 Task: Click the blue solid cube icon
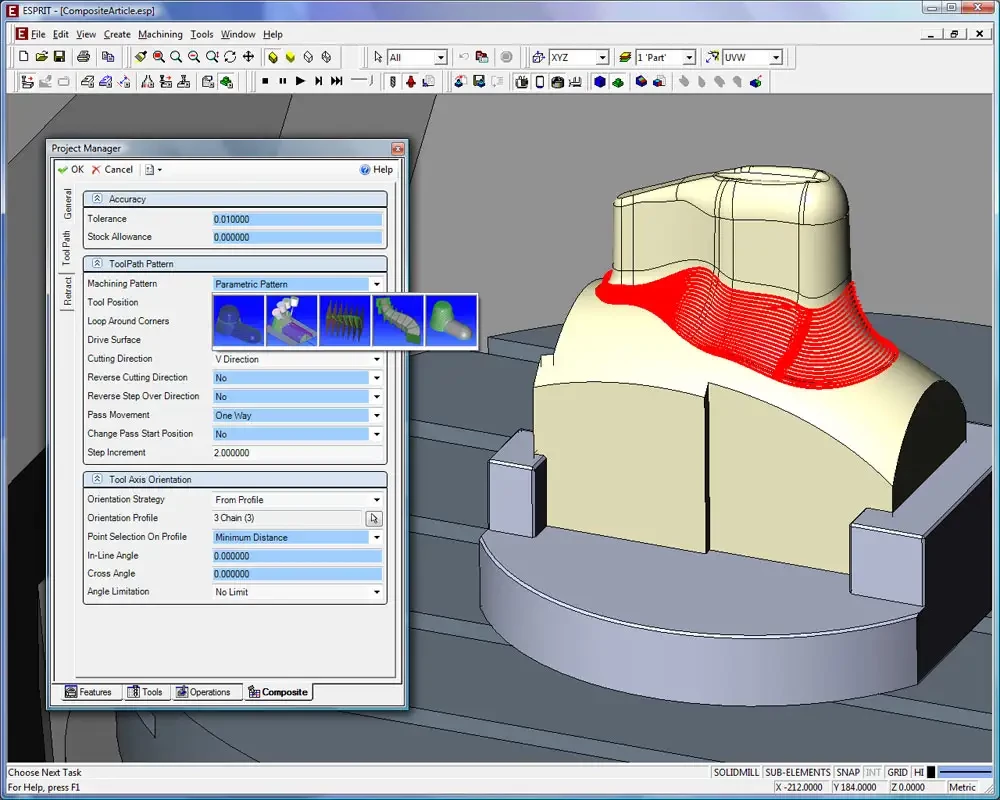click(x=599, y=82)
